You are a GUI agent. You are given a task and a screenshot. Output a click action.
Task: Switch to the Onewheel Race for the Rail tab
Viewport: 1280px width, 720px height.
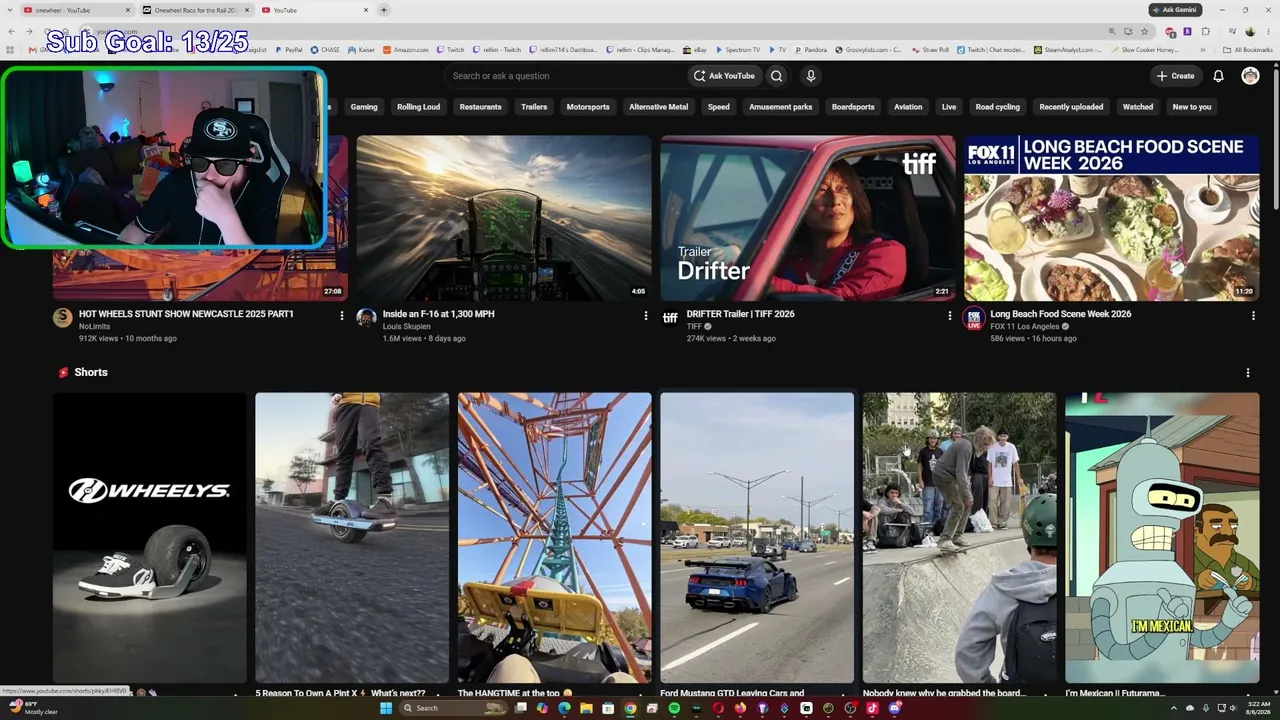coord(196,10)
